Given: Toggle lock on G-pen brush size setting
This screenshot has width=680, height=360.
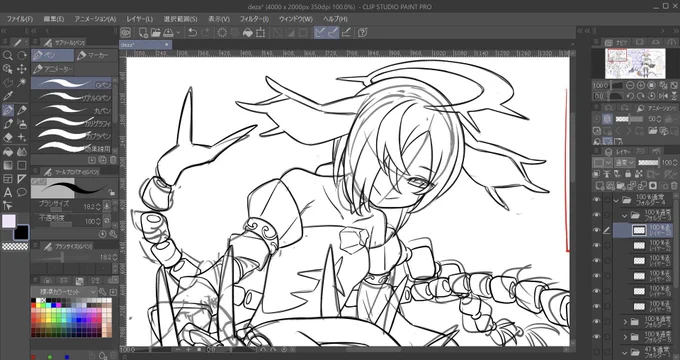Looking at the screenshot, I should [111, 192].
